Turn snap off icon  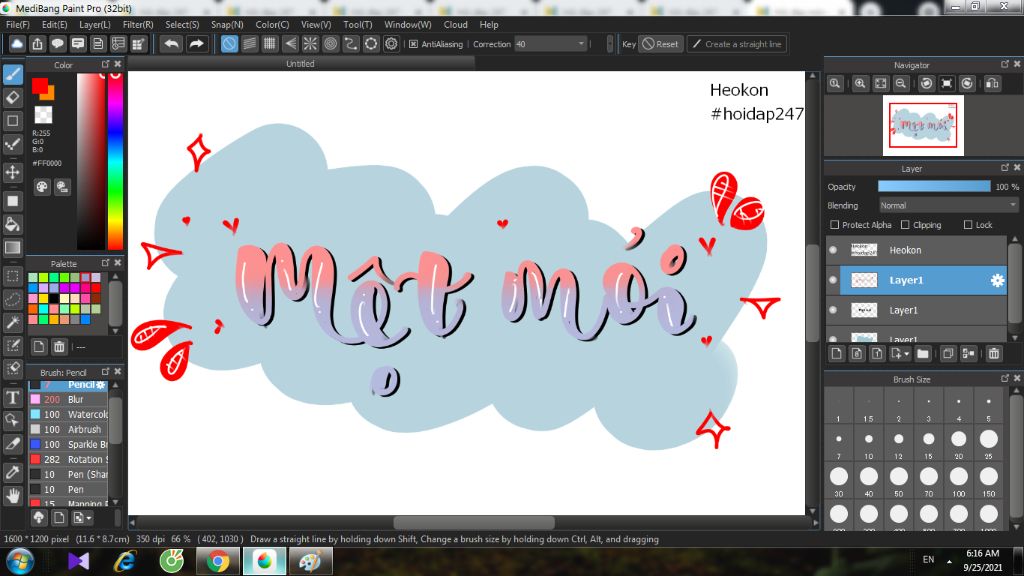229,44
